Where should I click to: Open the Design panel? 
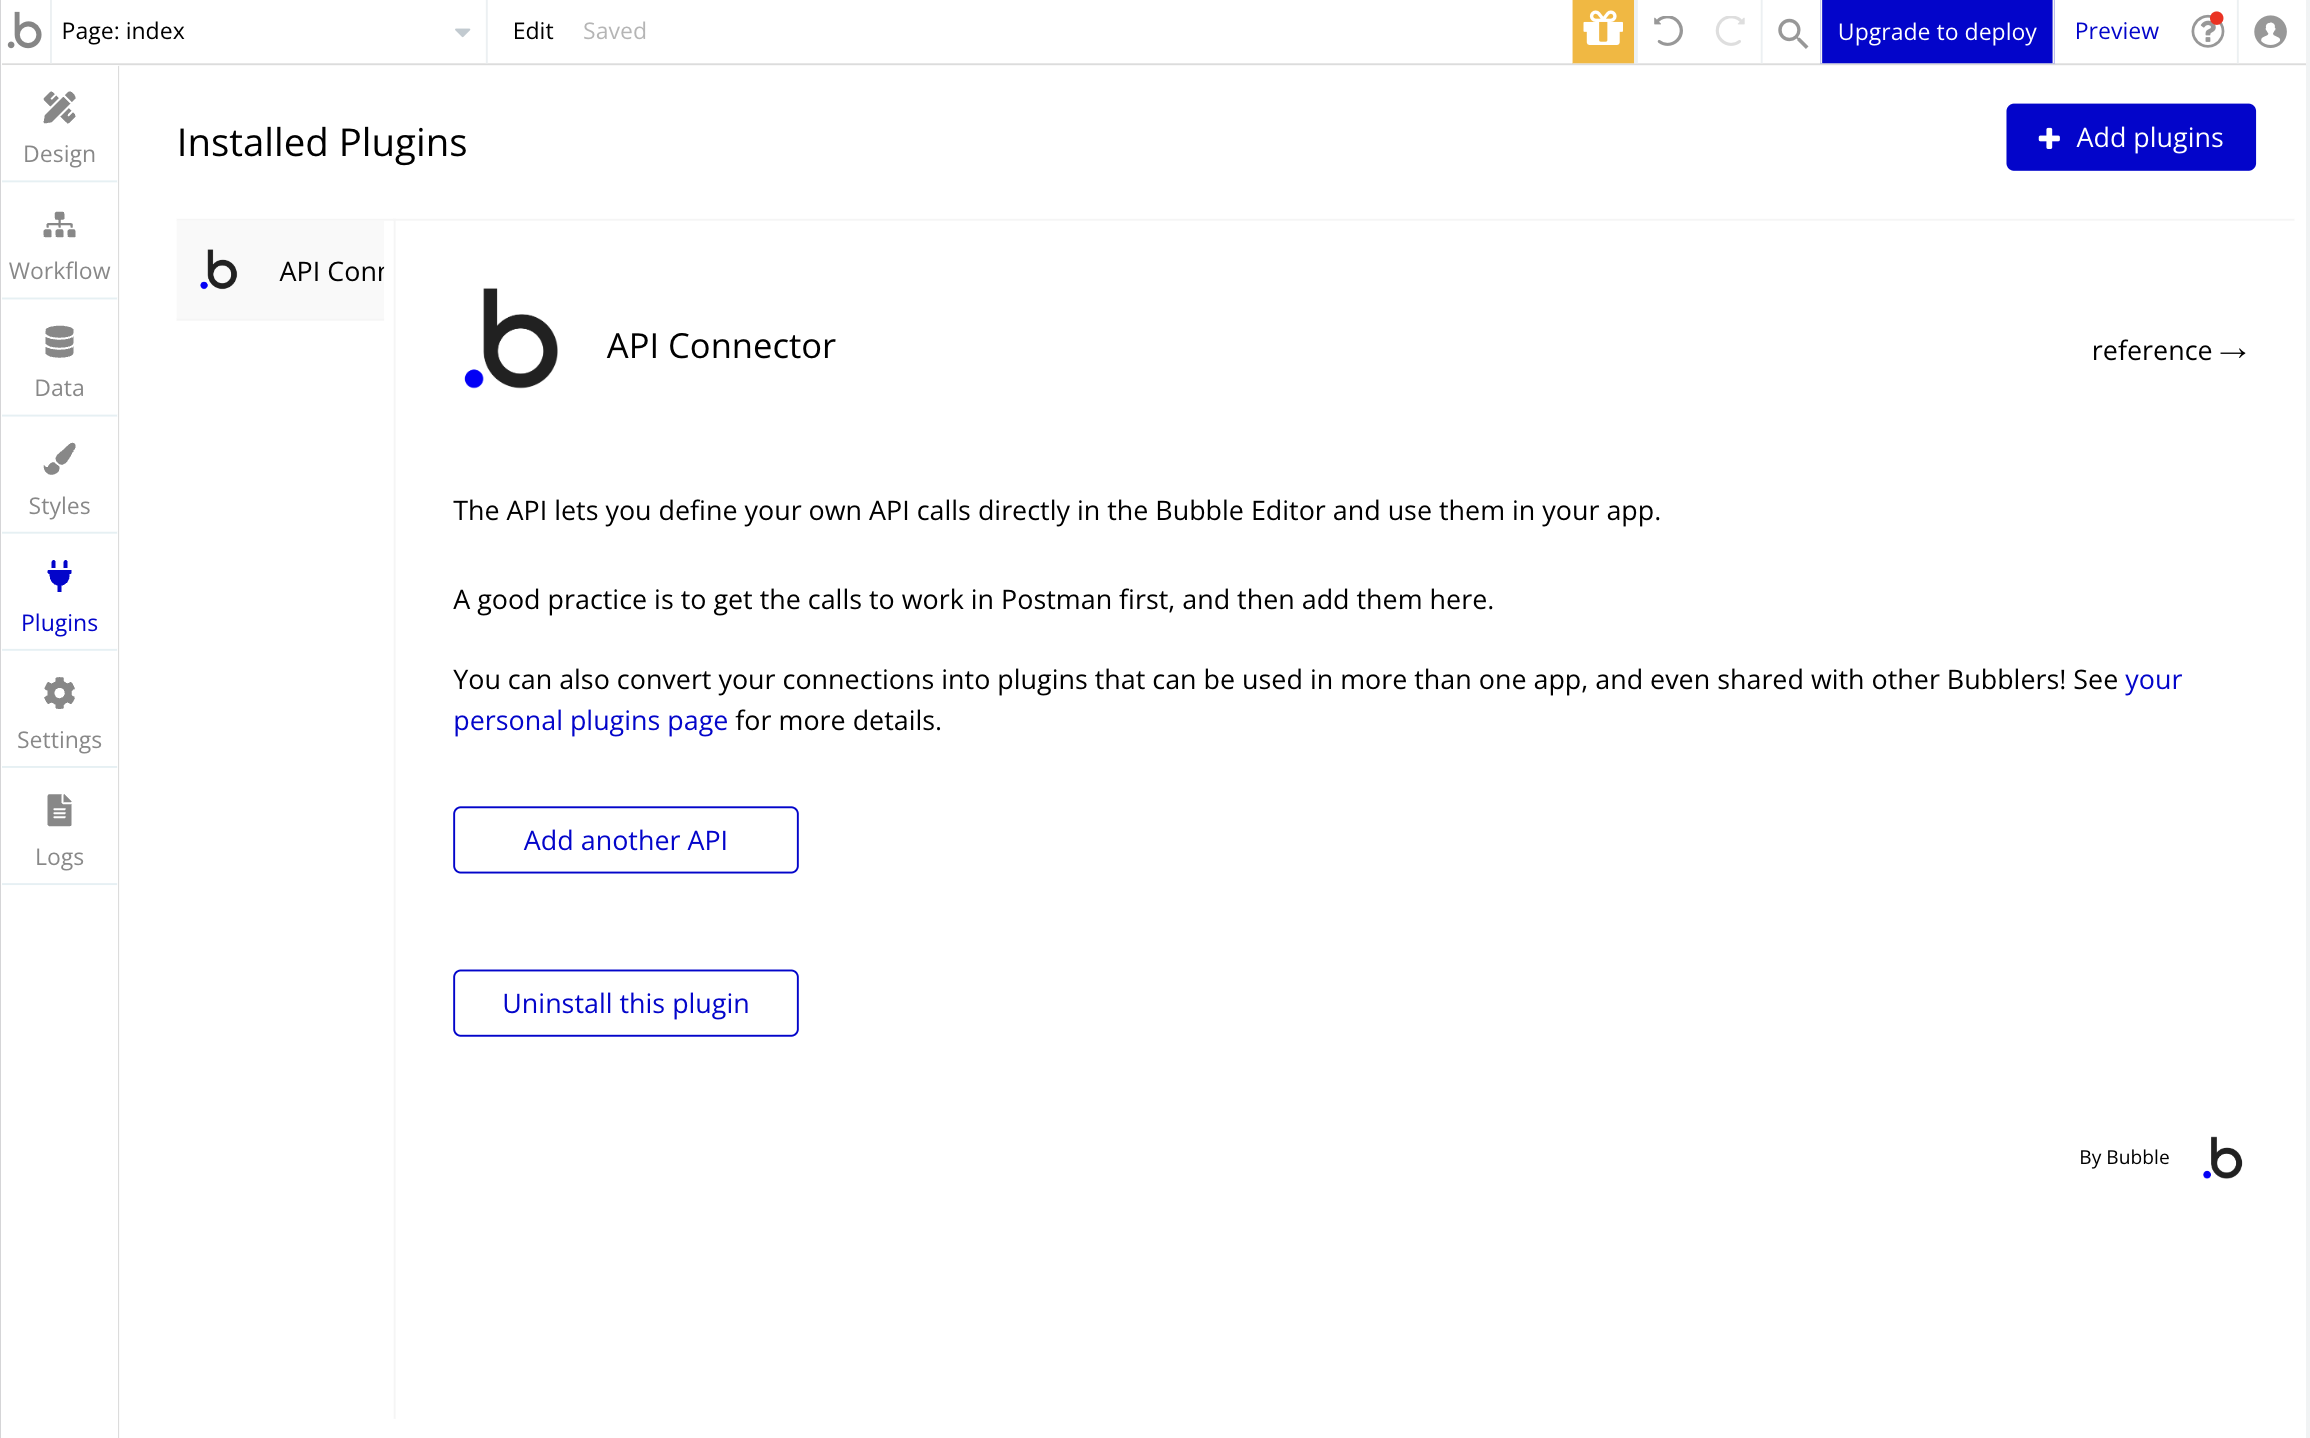click(x=60, y=124)
